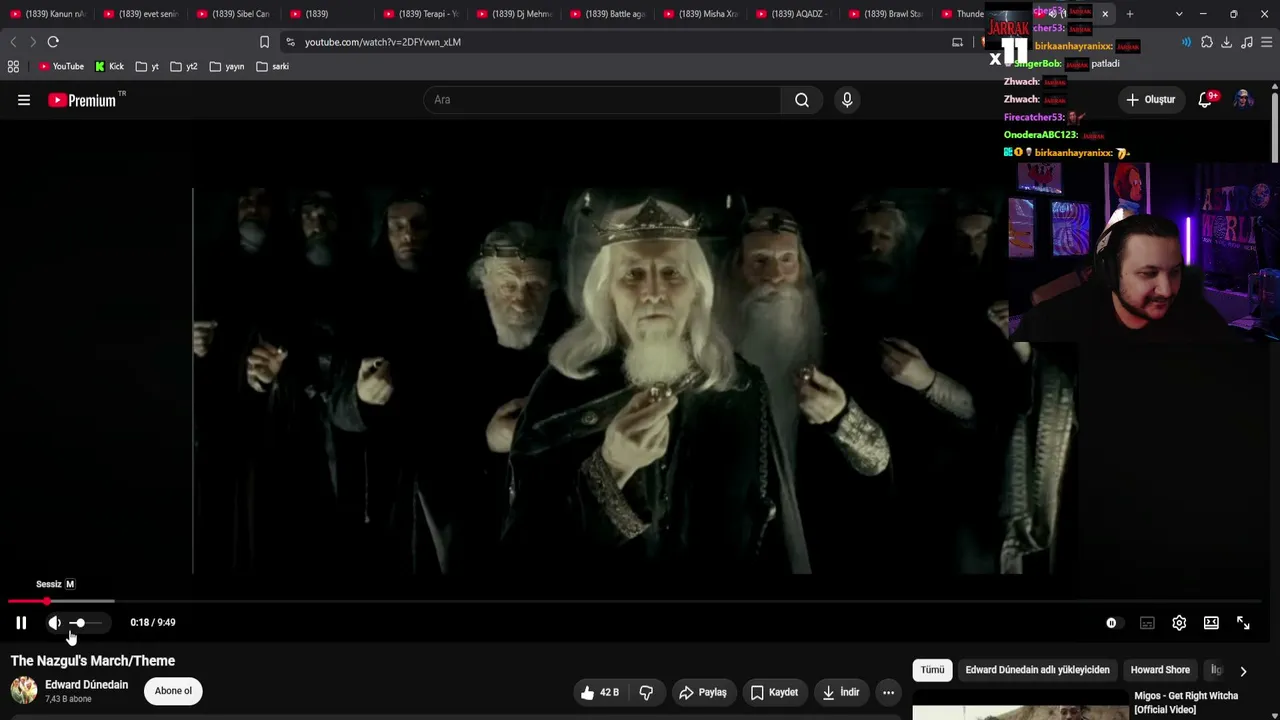Open Kick bookmark in bookmarks bar

pos(109,67)
